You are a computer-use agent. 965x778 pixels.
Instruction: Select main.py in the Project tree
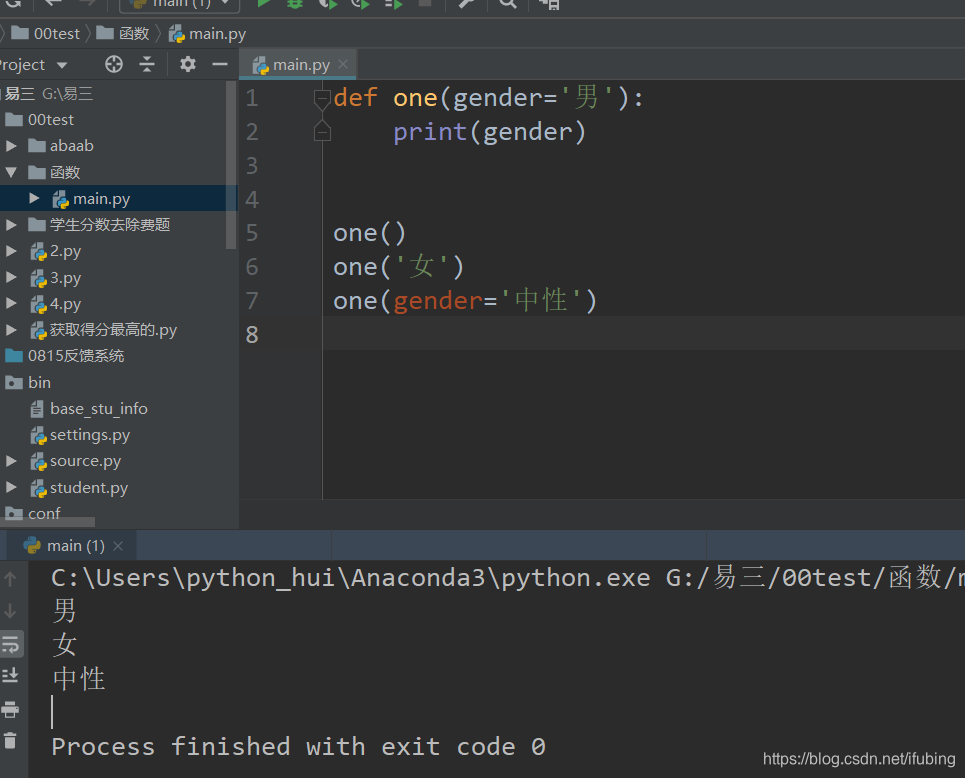(x=101, y=199)
